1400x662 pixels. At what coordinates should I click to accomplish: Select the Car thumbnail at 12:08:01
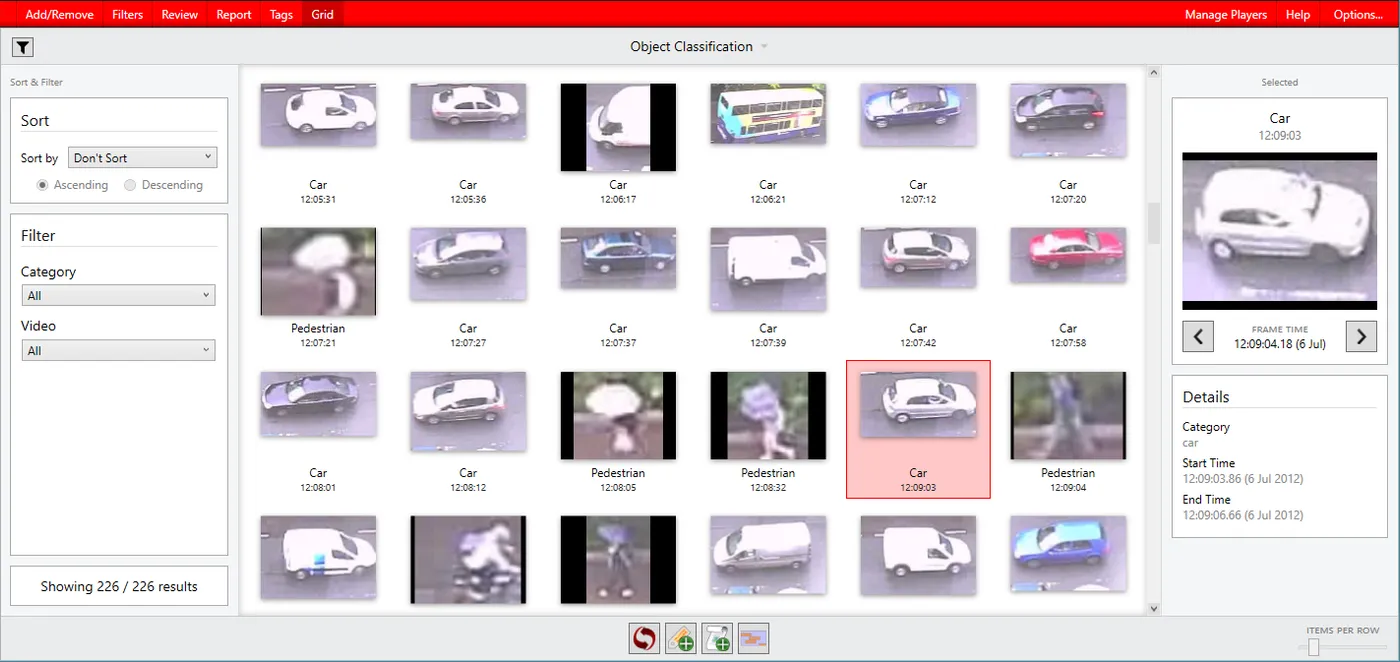[x=318, y=403]
